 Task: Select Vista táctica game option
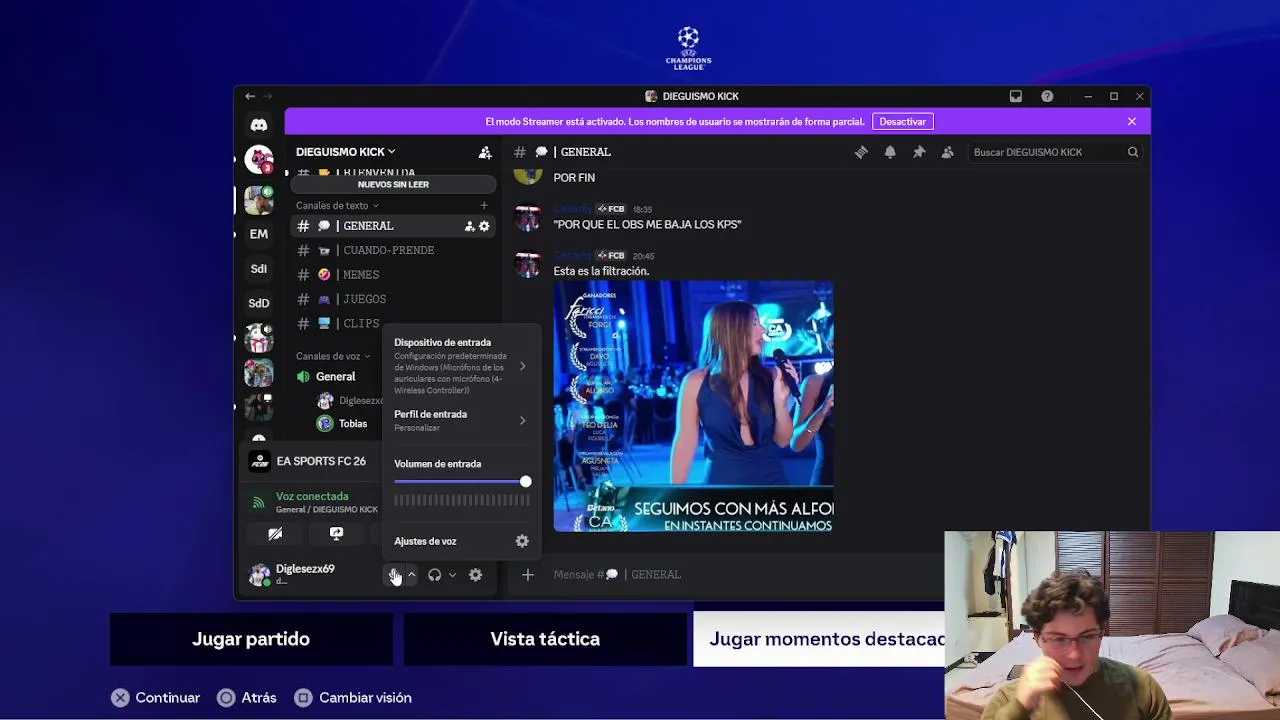point(545,639)
